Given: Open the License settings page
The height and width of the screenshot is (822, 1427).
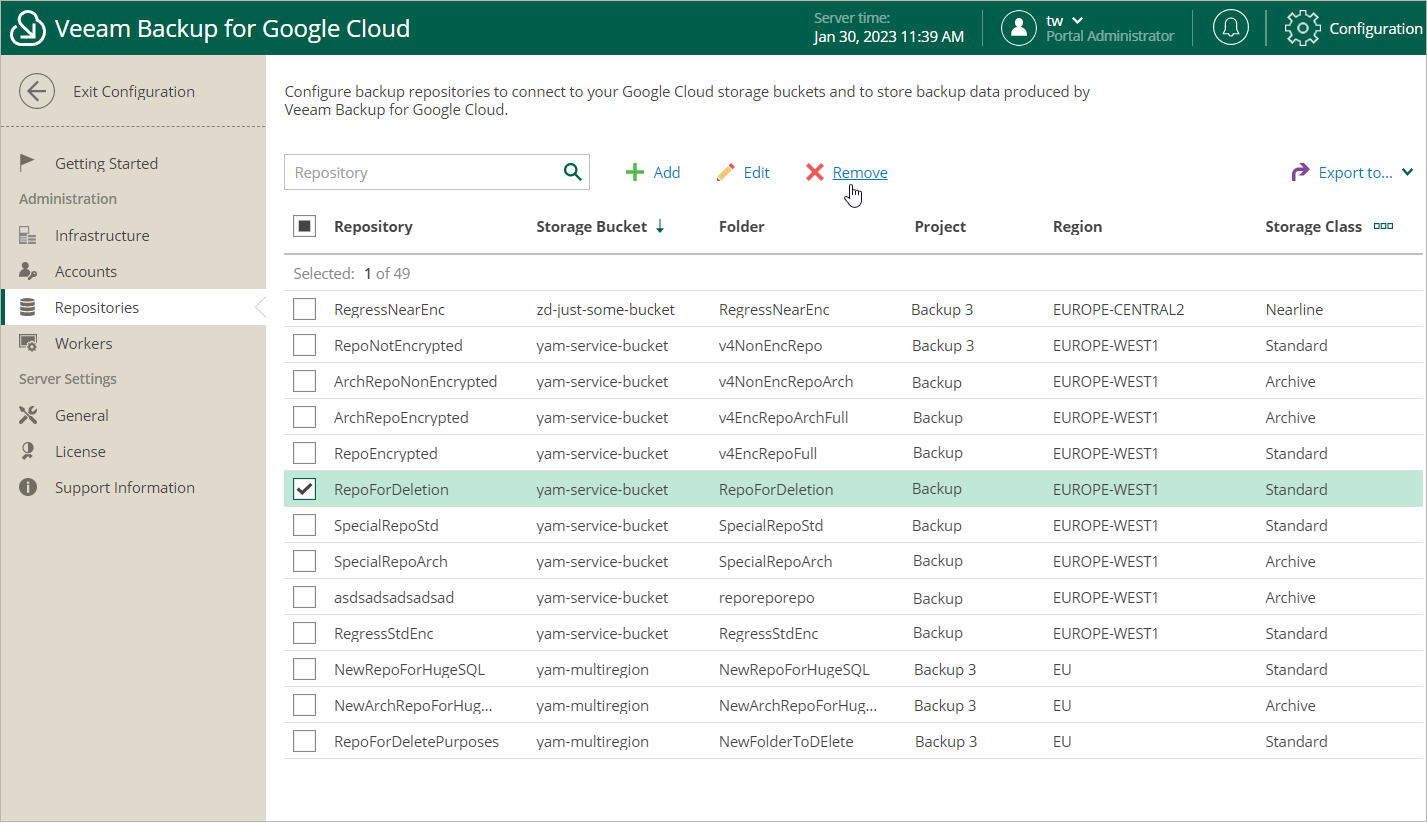Looking at the screenshot, I should tap(80, 452).
